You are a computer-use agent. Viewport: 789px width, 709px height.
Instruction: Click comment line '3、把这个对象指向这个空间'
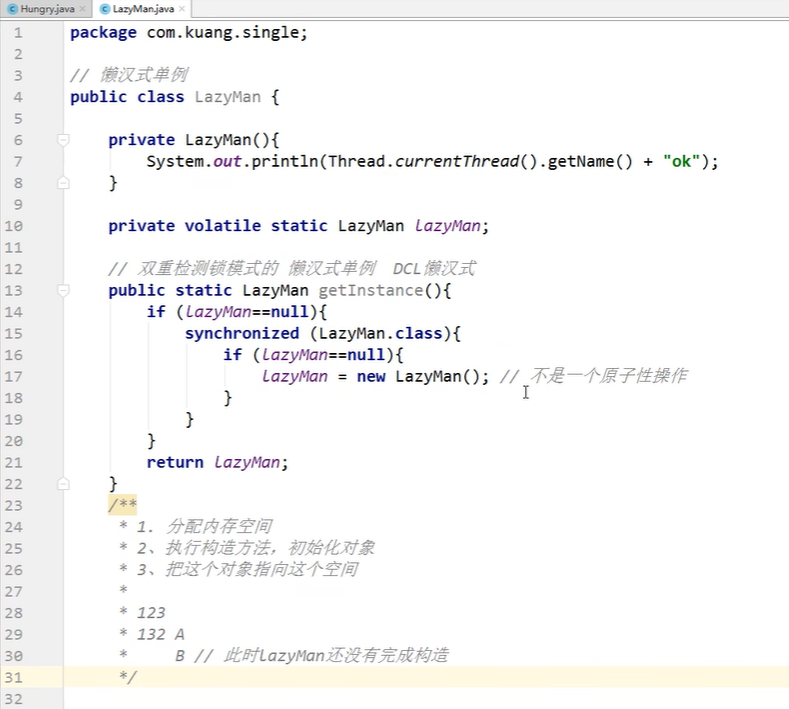247,570
